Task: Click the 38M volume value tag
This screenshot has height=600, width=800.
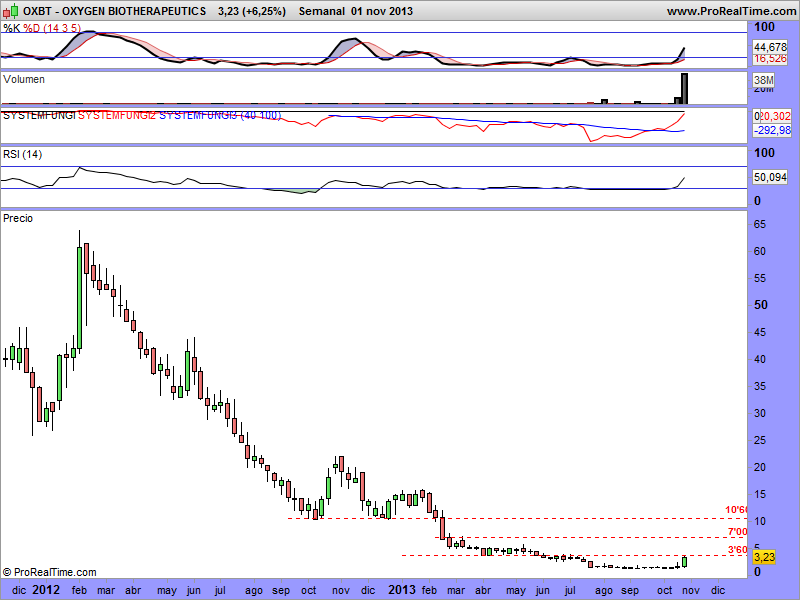Action: [x=764, y=80]
